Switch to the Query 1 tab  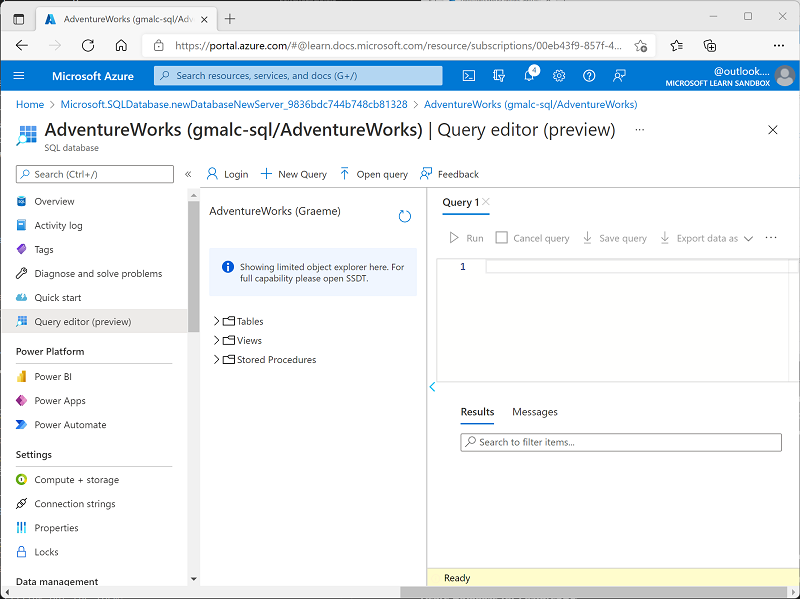pos(460,202)
